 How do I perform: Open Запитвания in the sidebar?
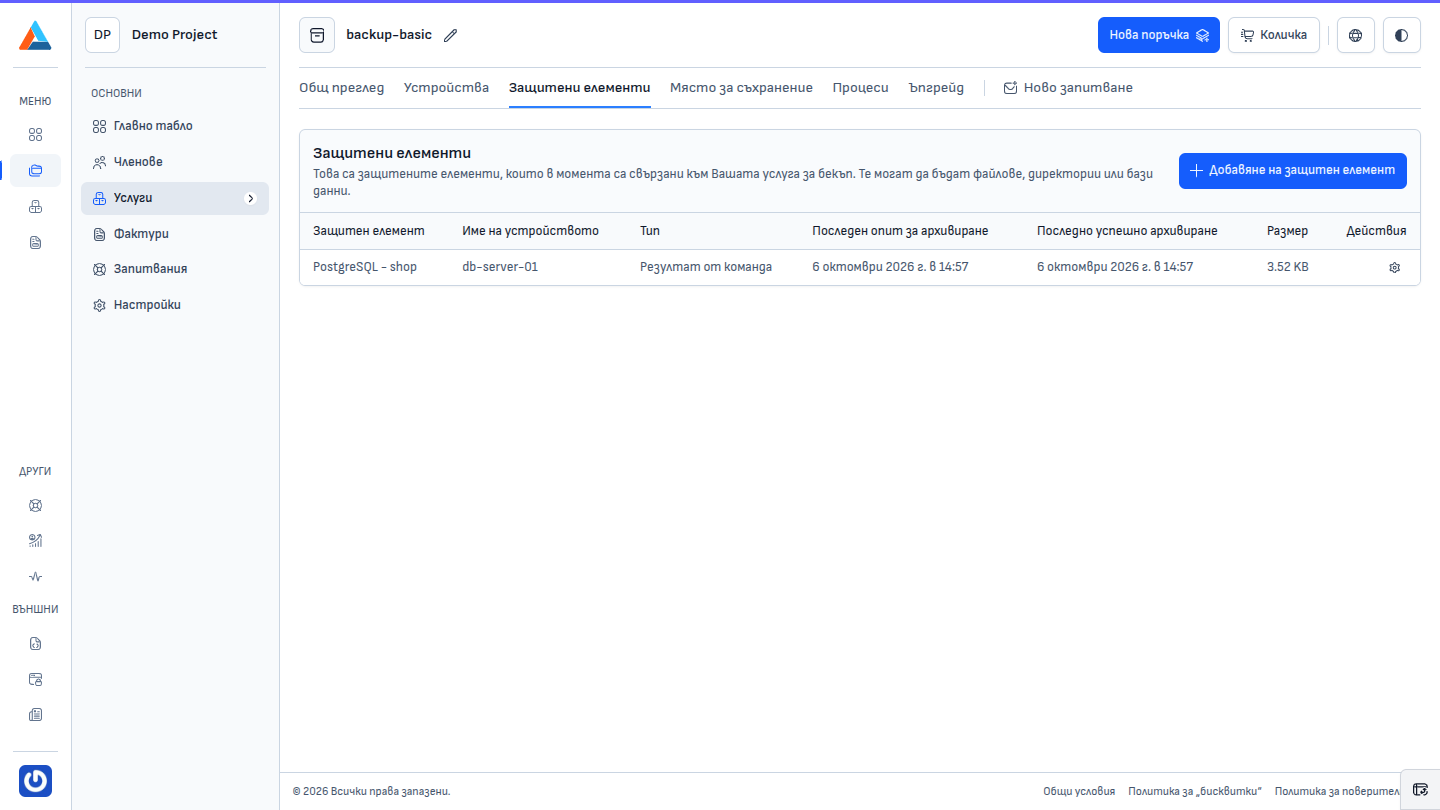(175, 269)
